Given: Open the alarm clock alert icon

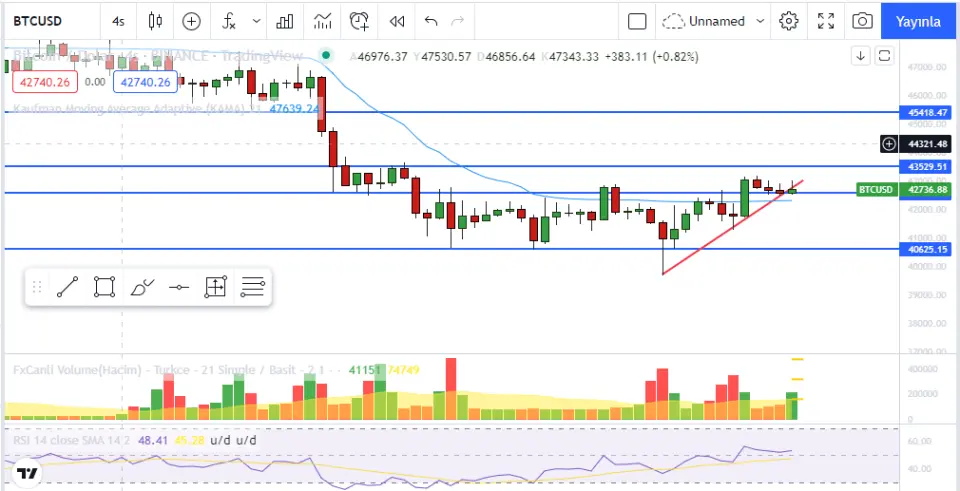Looking at the screenshot, I should (359, 21).
